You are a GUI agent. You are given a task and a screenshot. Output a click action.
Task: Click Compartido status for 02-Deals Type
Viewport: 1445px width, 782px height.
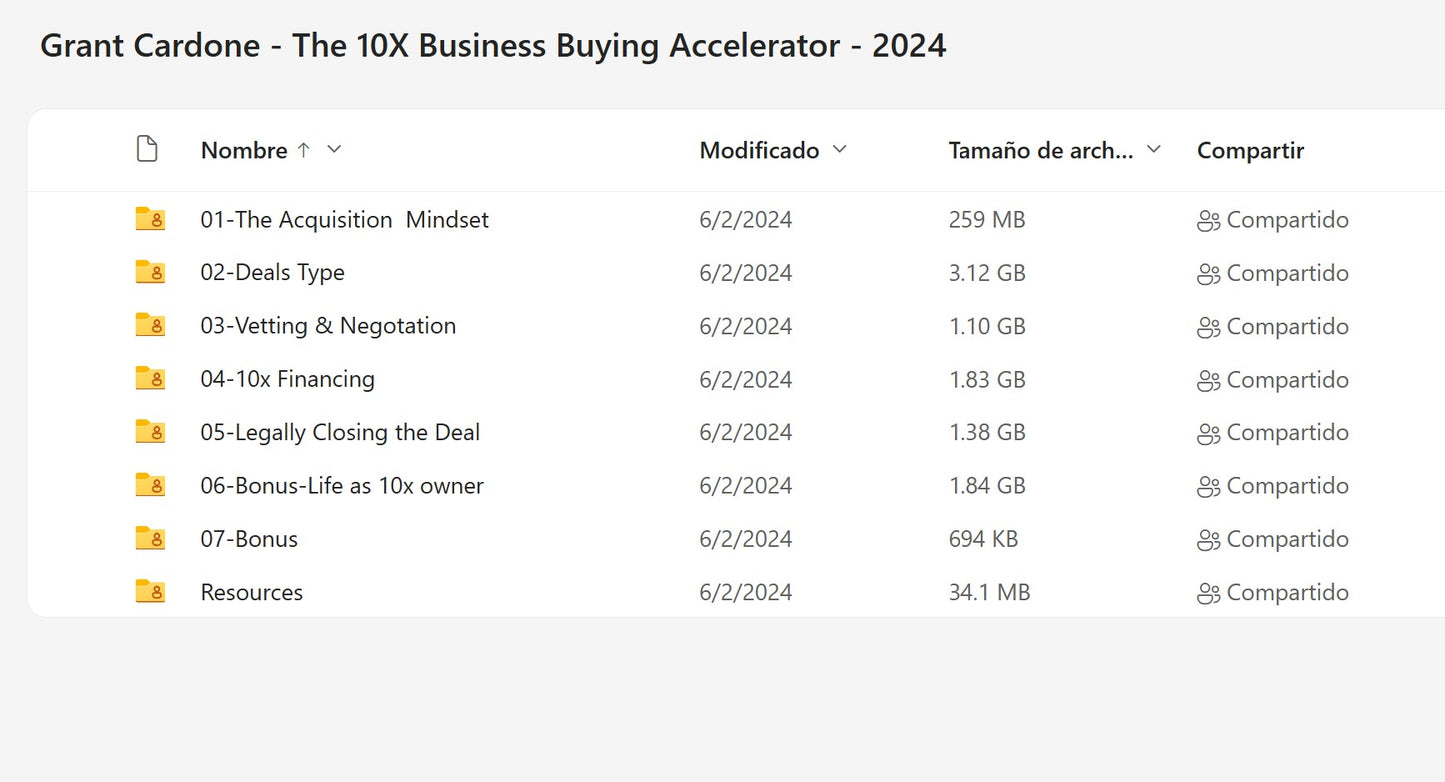click(x=1287, y=273)
